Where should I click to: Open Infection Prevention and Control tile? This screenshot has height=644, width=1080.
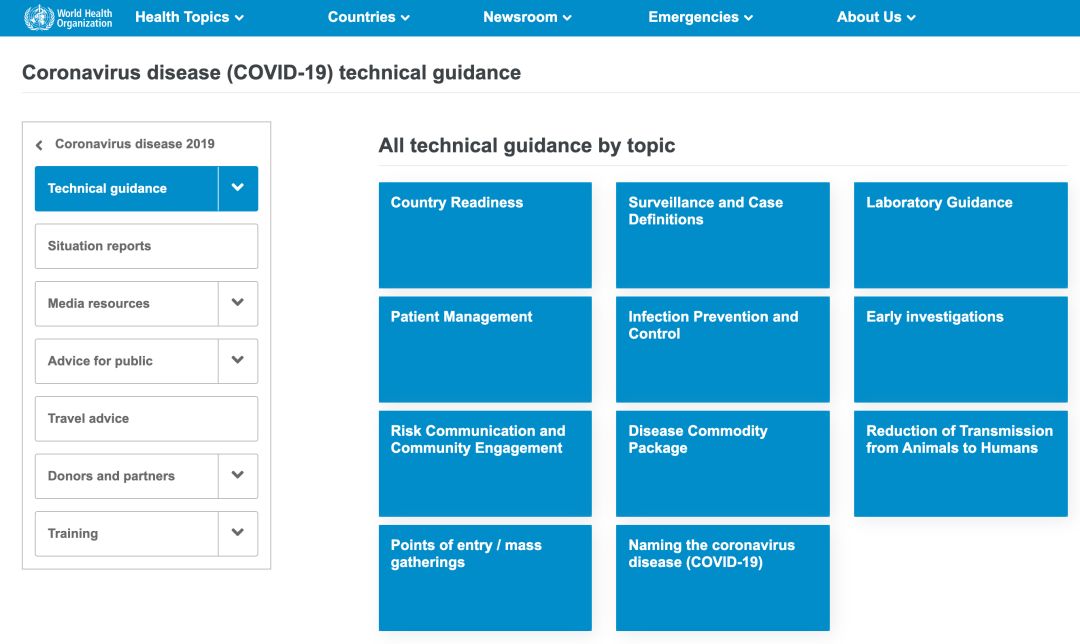[723, 349]
